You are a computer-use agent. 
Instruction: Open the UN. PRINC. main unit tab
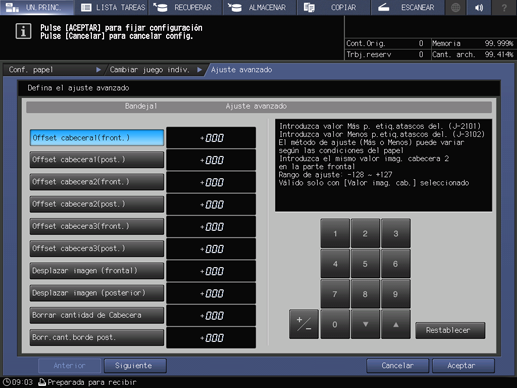(x=37, y=7)
